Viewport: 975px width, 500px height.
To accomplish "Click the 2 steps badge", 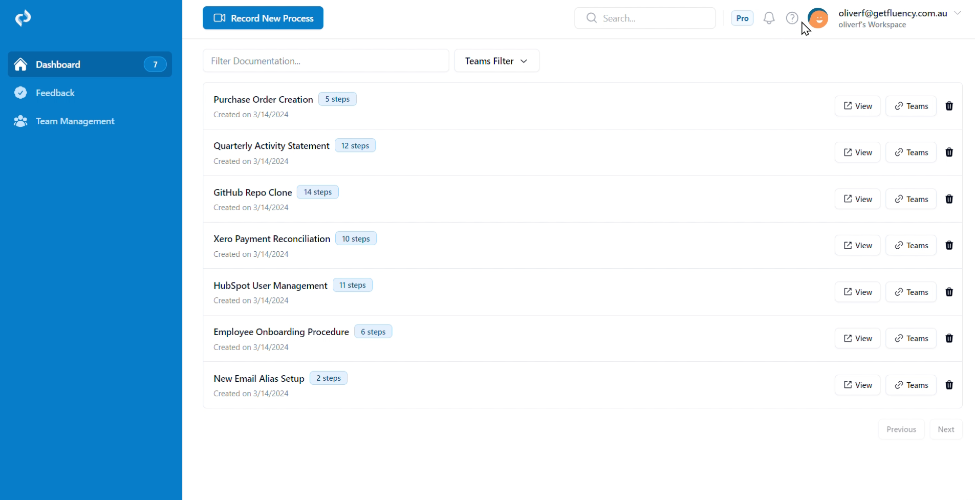I will point(329,378).
